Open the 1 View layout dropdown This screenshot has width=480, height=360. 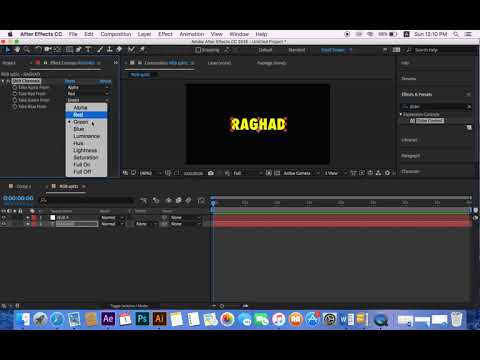click(x=335, y=173)
